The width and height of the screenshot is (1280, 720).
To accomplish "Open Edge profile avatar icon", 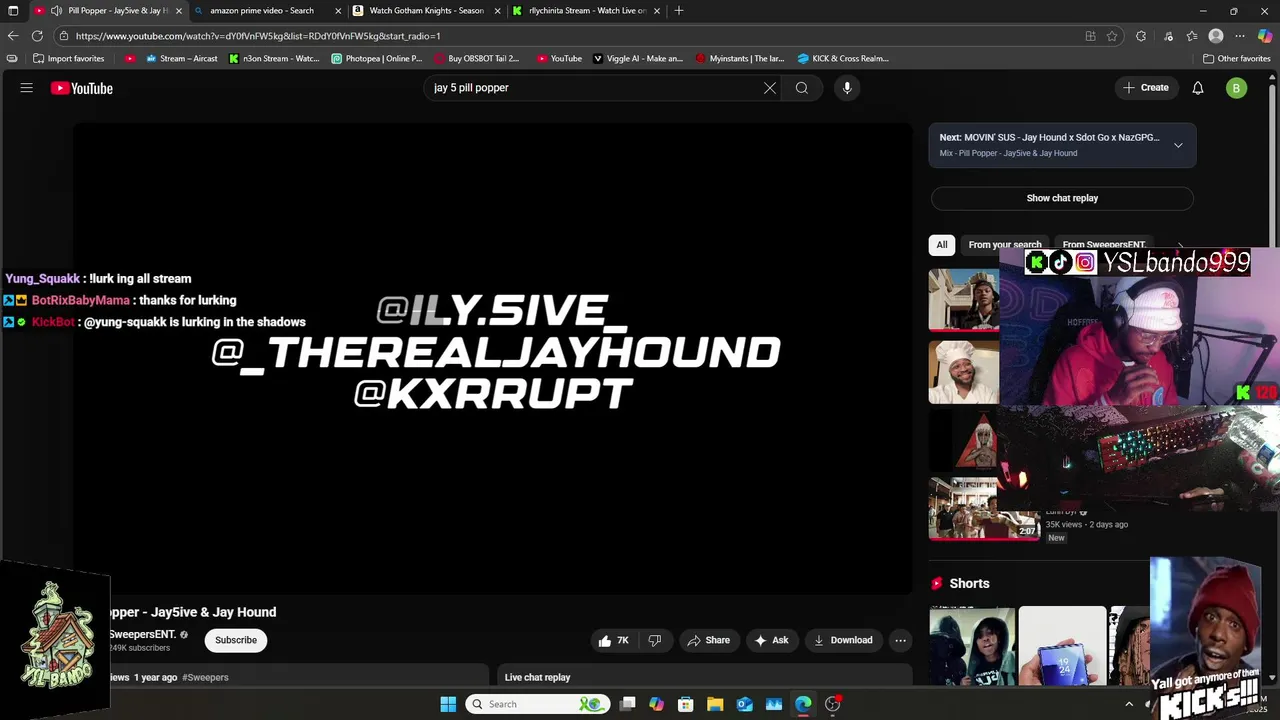I will point(1216,36).
